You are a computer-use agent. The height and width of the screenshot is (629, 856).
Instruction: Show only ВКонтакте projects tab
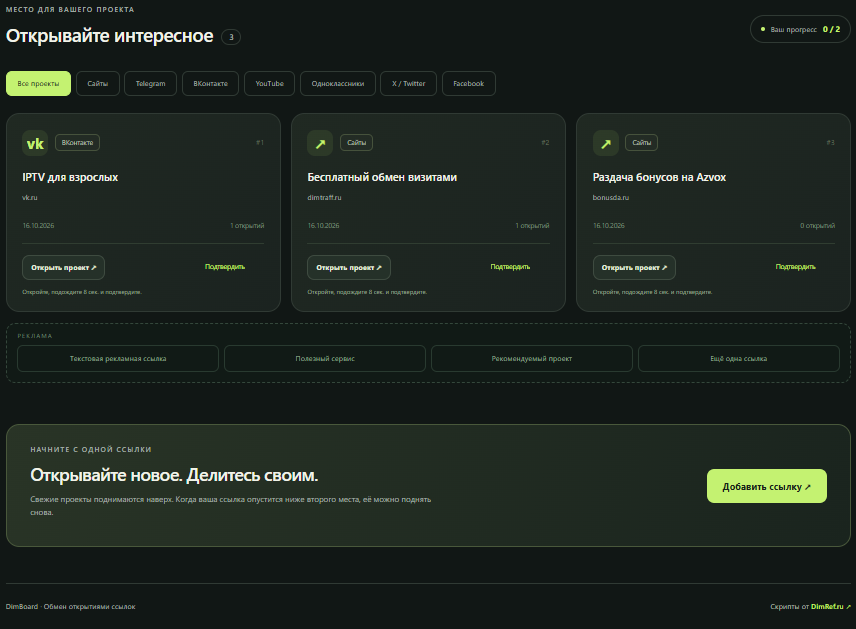[x=211, y=84]
